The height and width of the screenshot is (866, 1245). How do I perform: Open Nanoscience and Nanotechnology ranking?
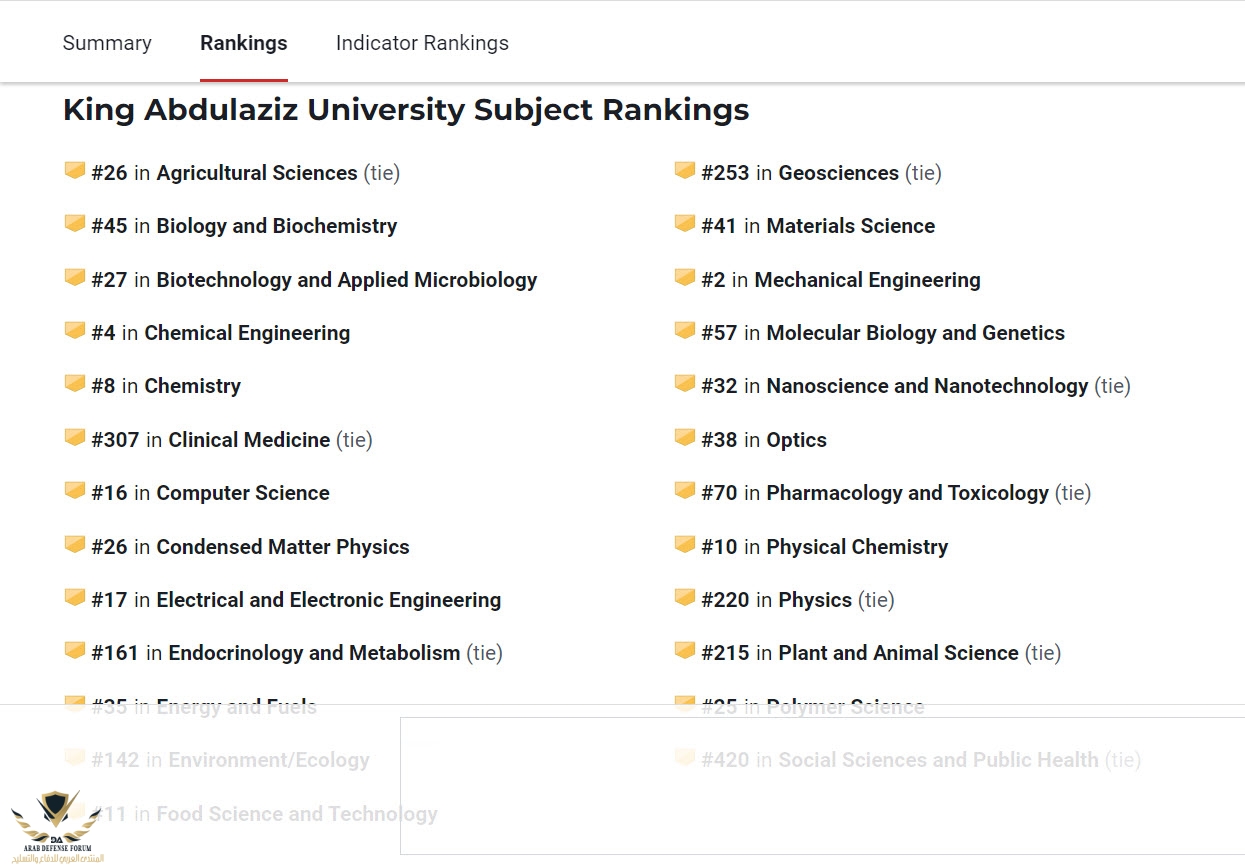(926, 386)
